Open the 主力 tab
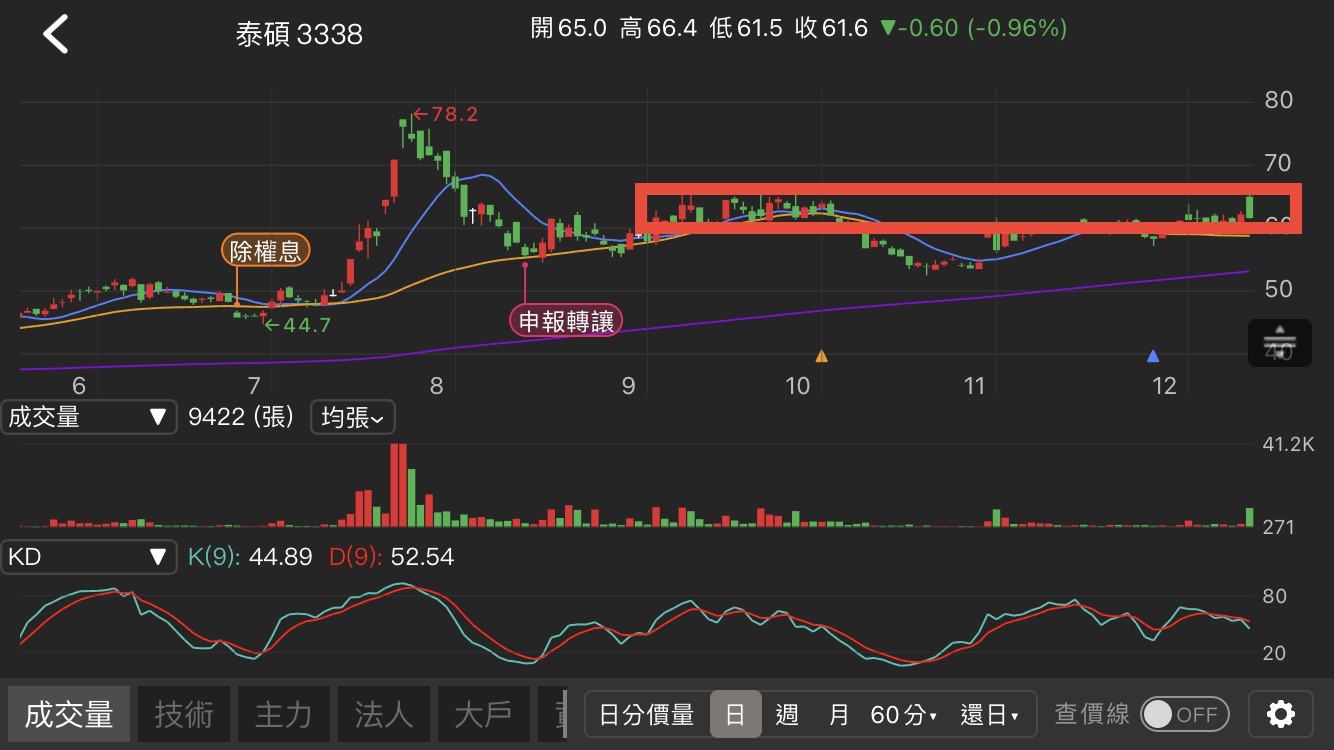 (284, 715)
